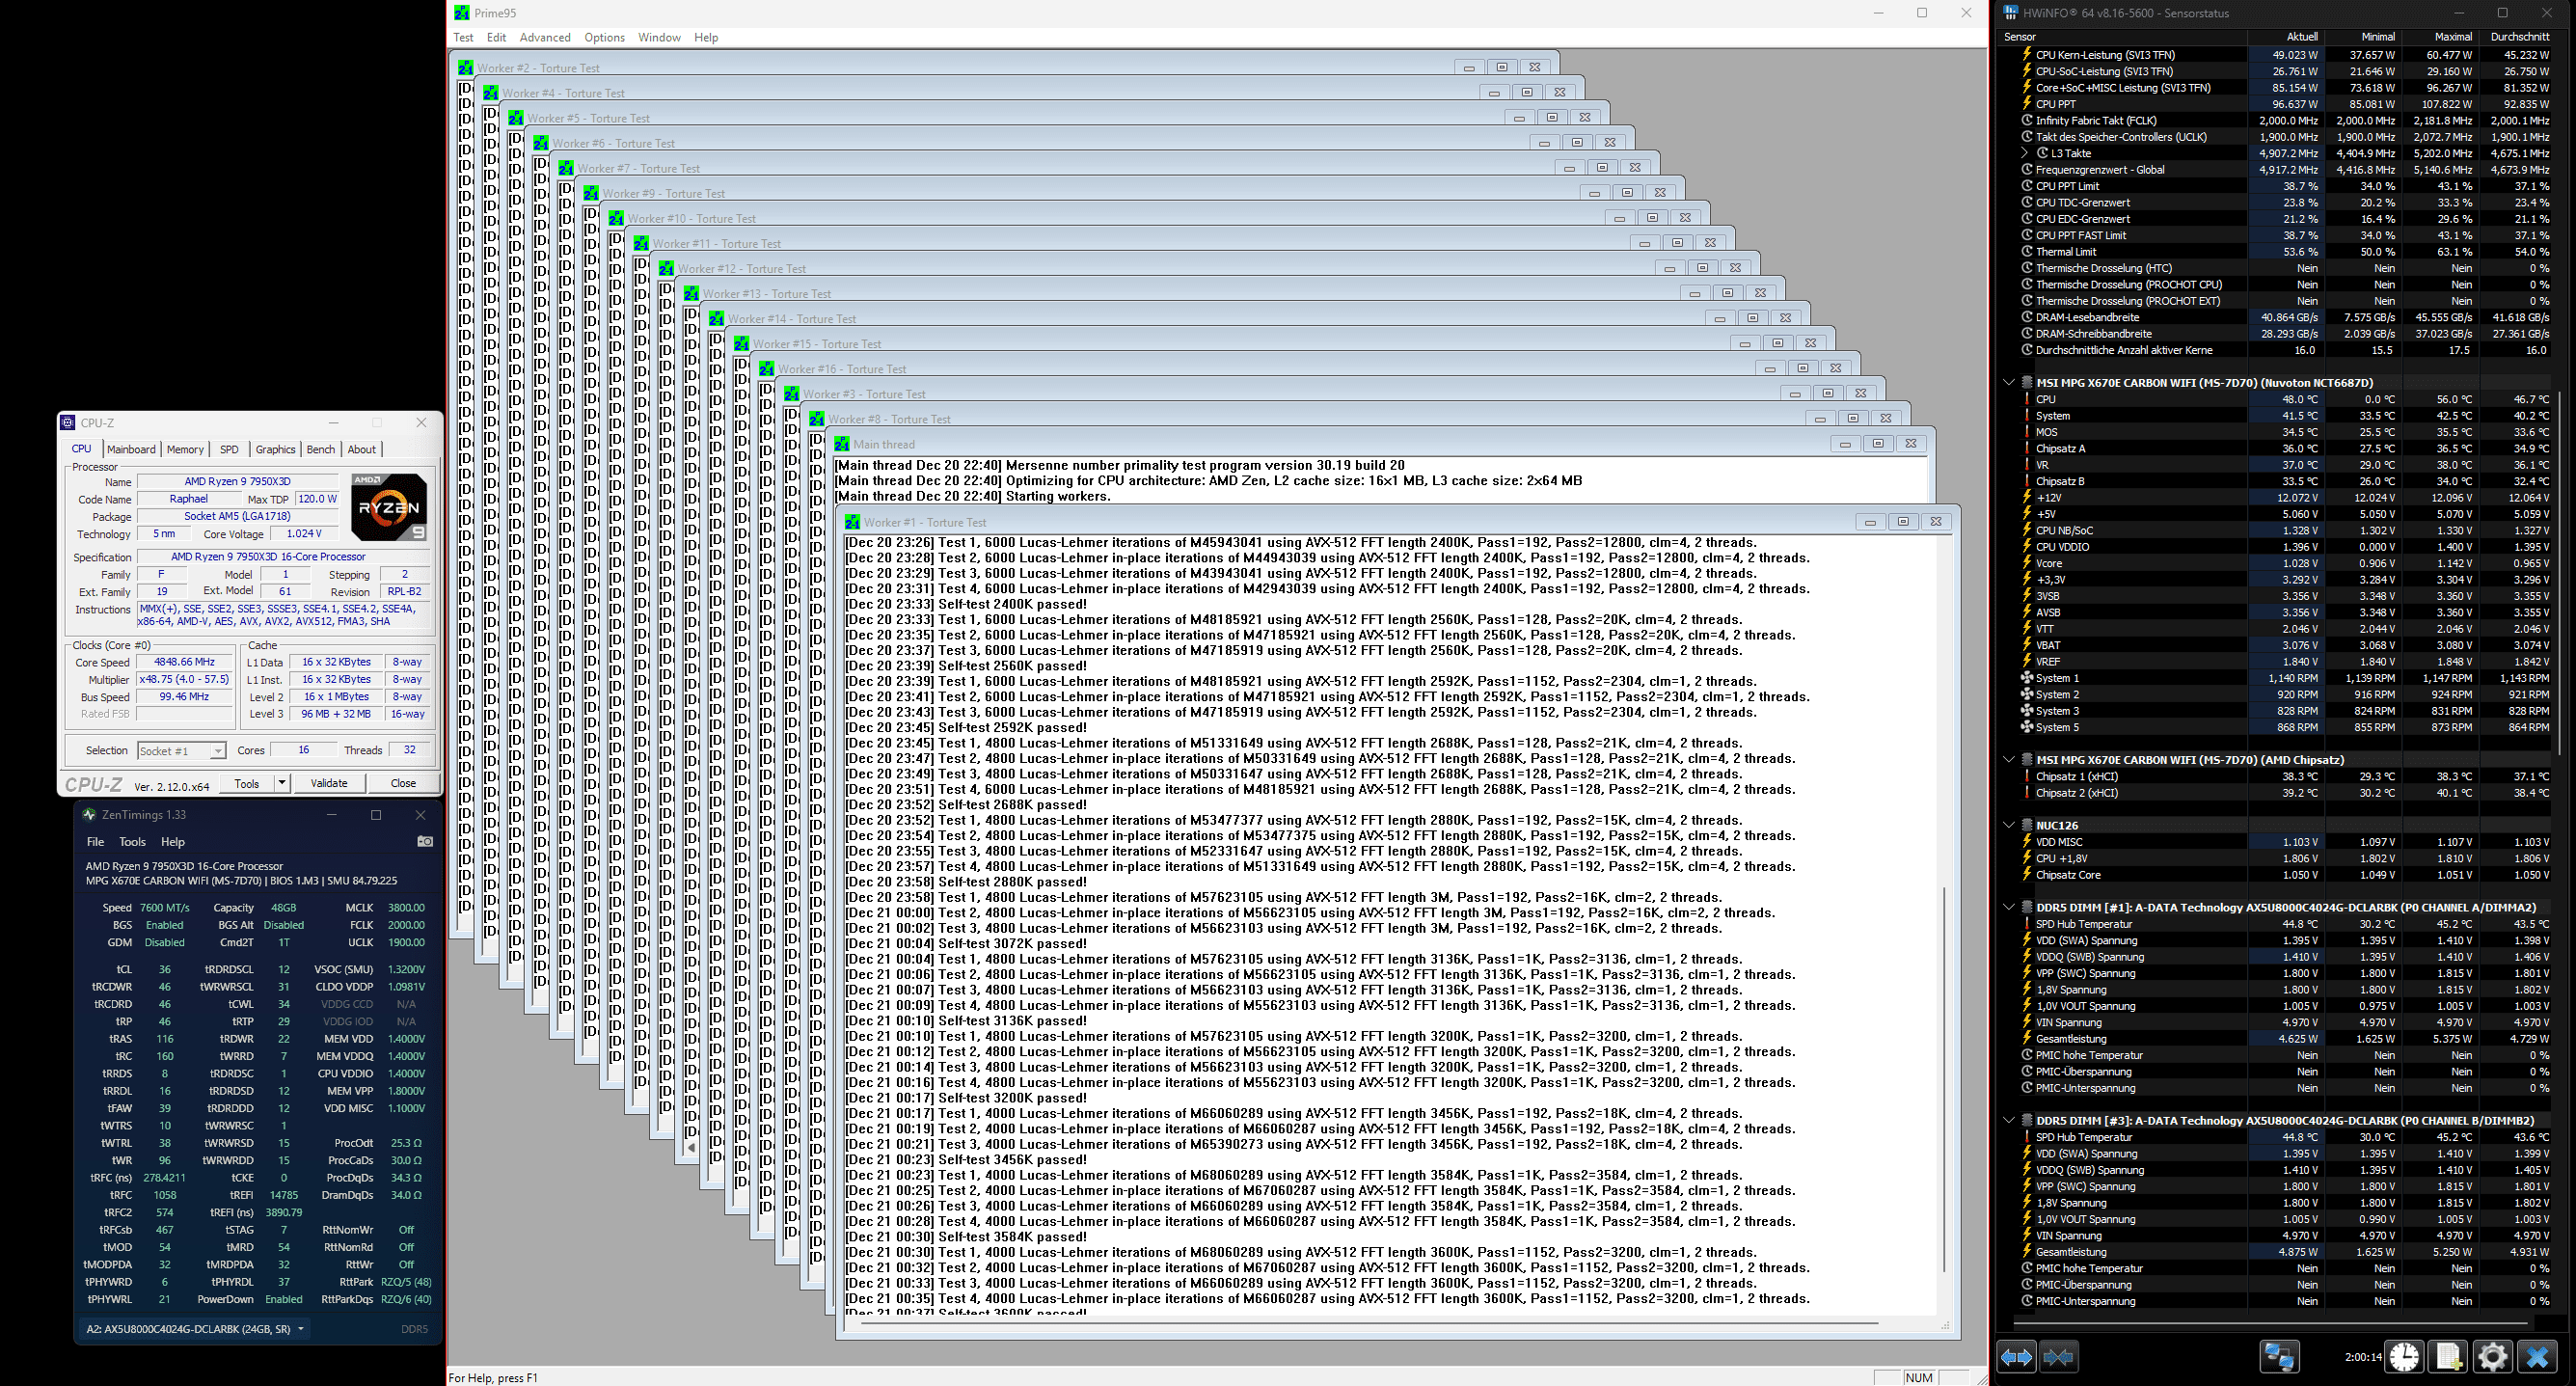Open HWiNFO network remote monitoring icon
The height and width of the screenshot is (1386, 2576).
(x=2279, y=1357)
